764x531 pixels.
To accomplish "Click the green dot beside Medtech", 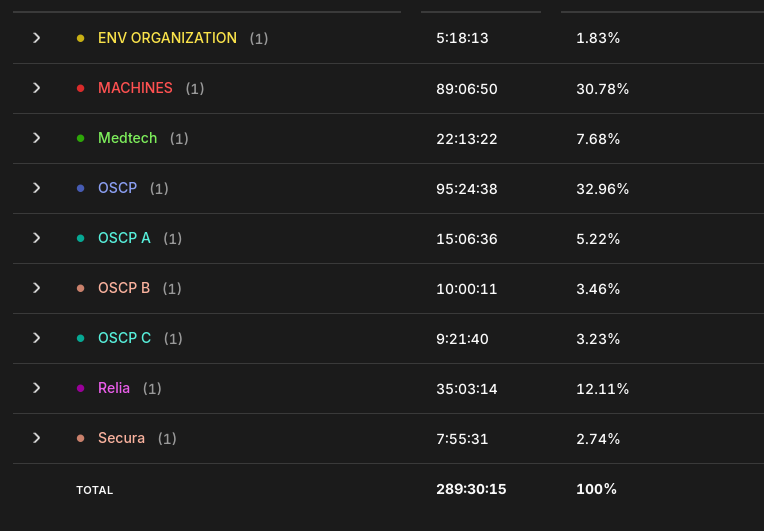I will pyautogui.click(x=80, y=138).
